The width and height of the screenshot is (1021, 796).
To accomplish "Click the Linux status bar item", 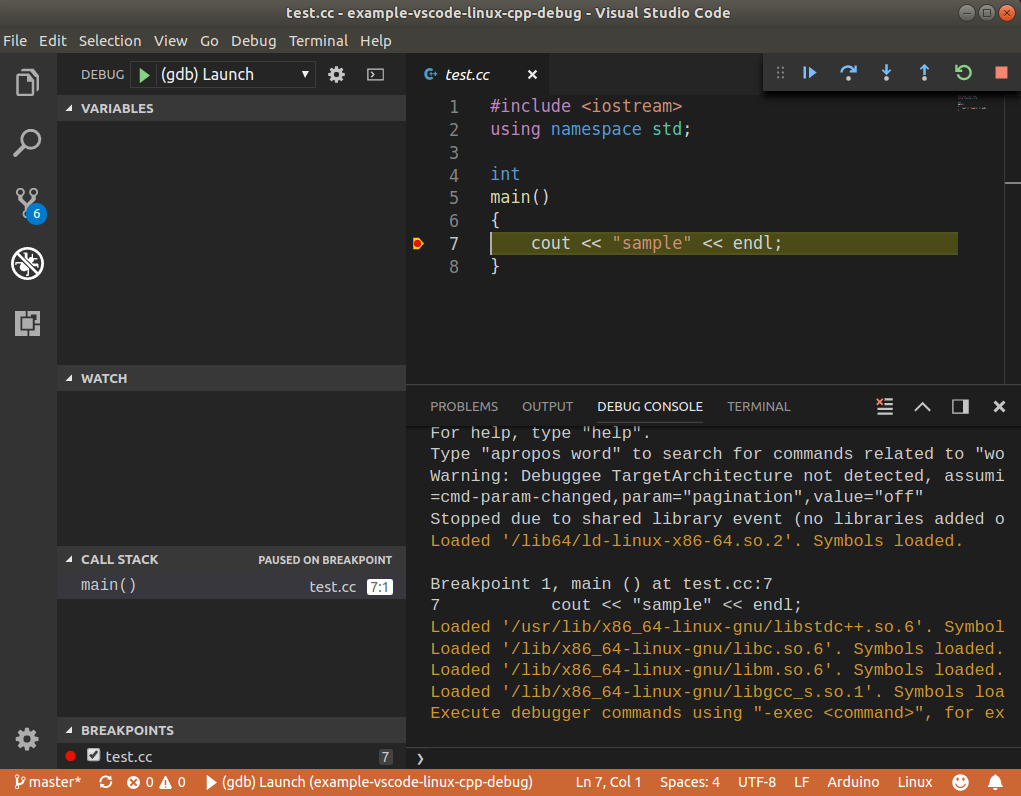I will (x=915, y=782).
